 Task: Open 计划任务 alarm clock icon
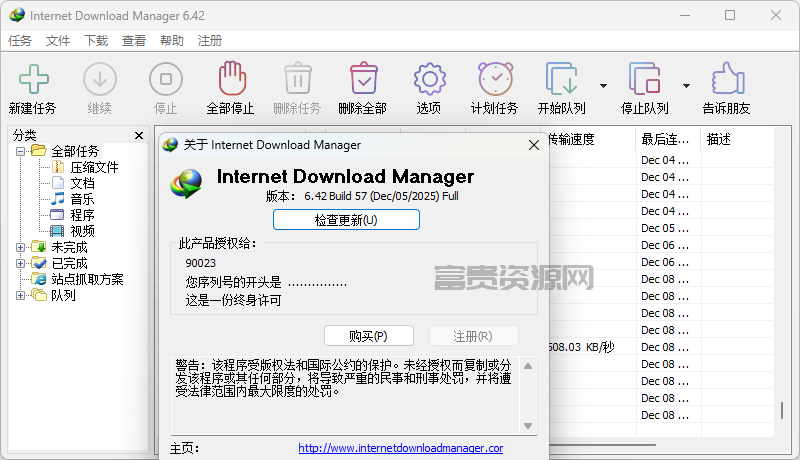495,79
